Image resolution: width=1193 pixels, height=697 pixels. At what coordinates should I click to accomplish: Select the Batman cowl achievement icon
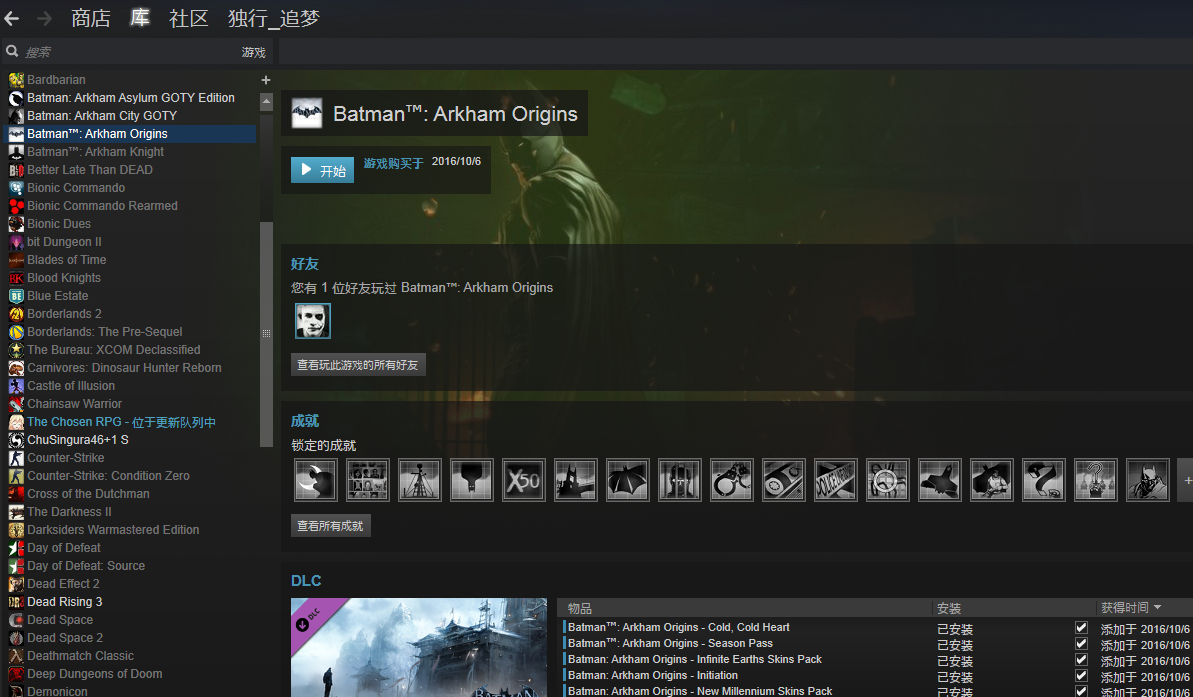click(x=1147, y=480)
